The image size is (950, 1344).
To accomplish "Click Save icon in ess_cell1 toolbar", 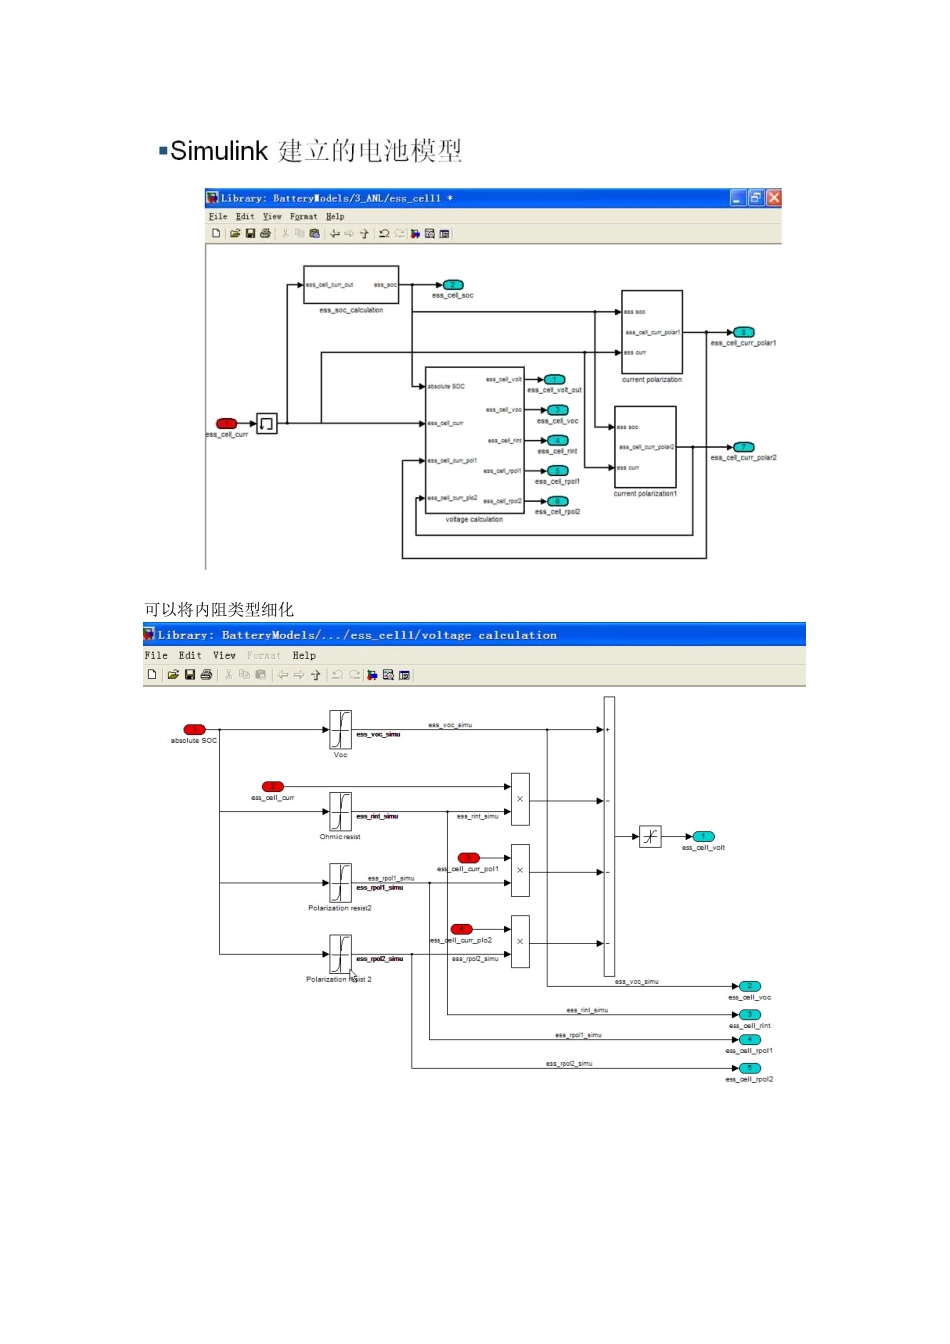I will click(250, 233).
